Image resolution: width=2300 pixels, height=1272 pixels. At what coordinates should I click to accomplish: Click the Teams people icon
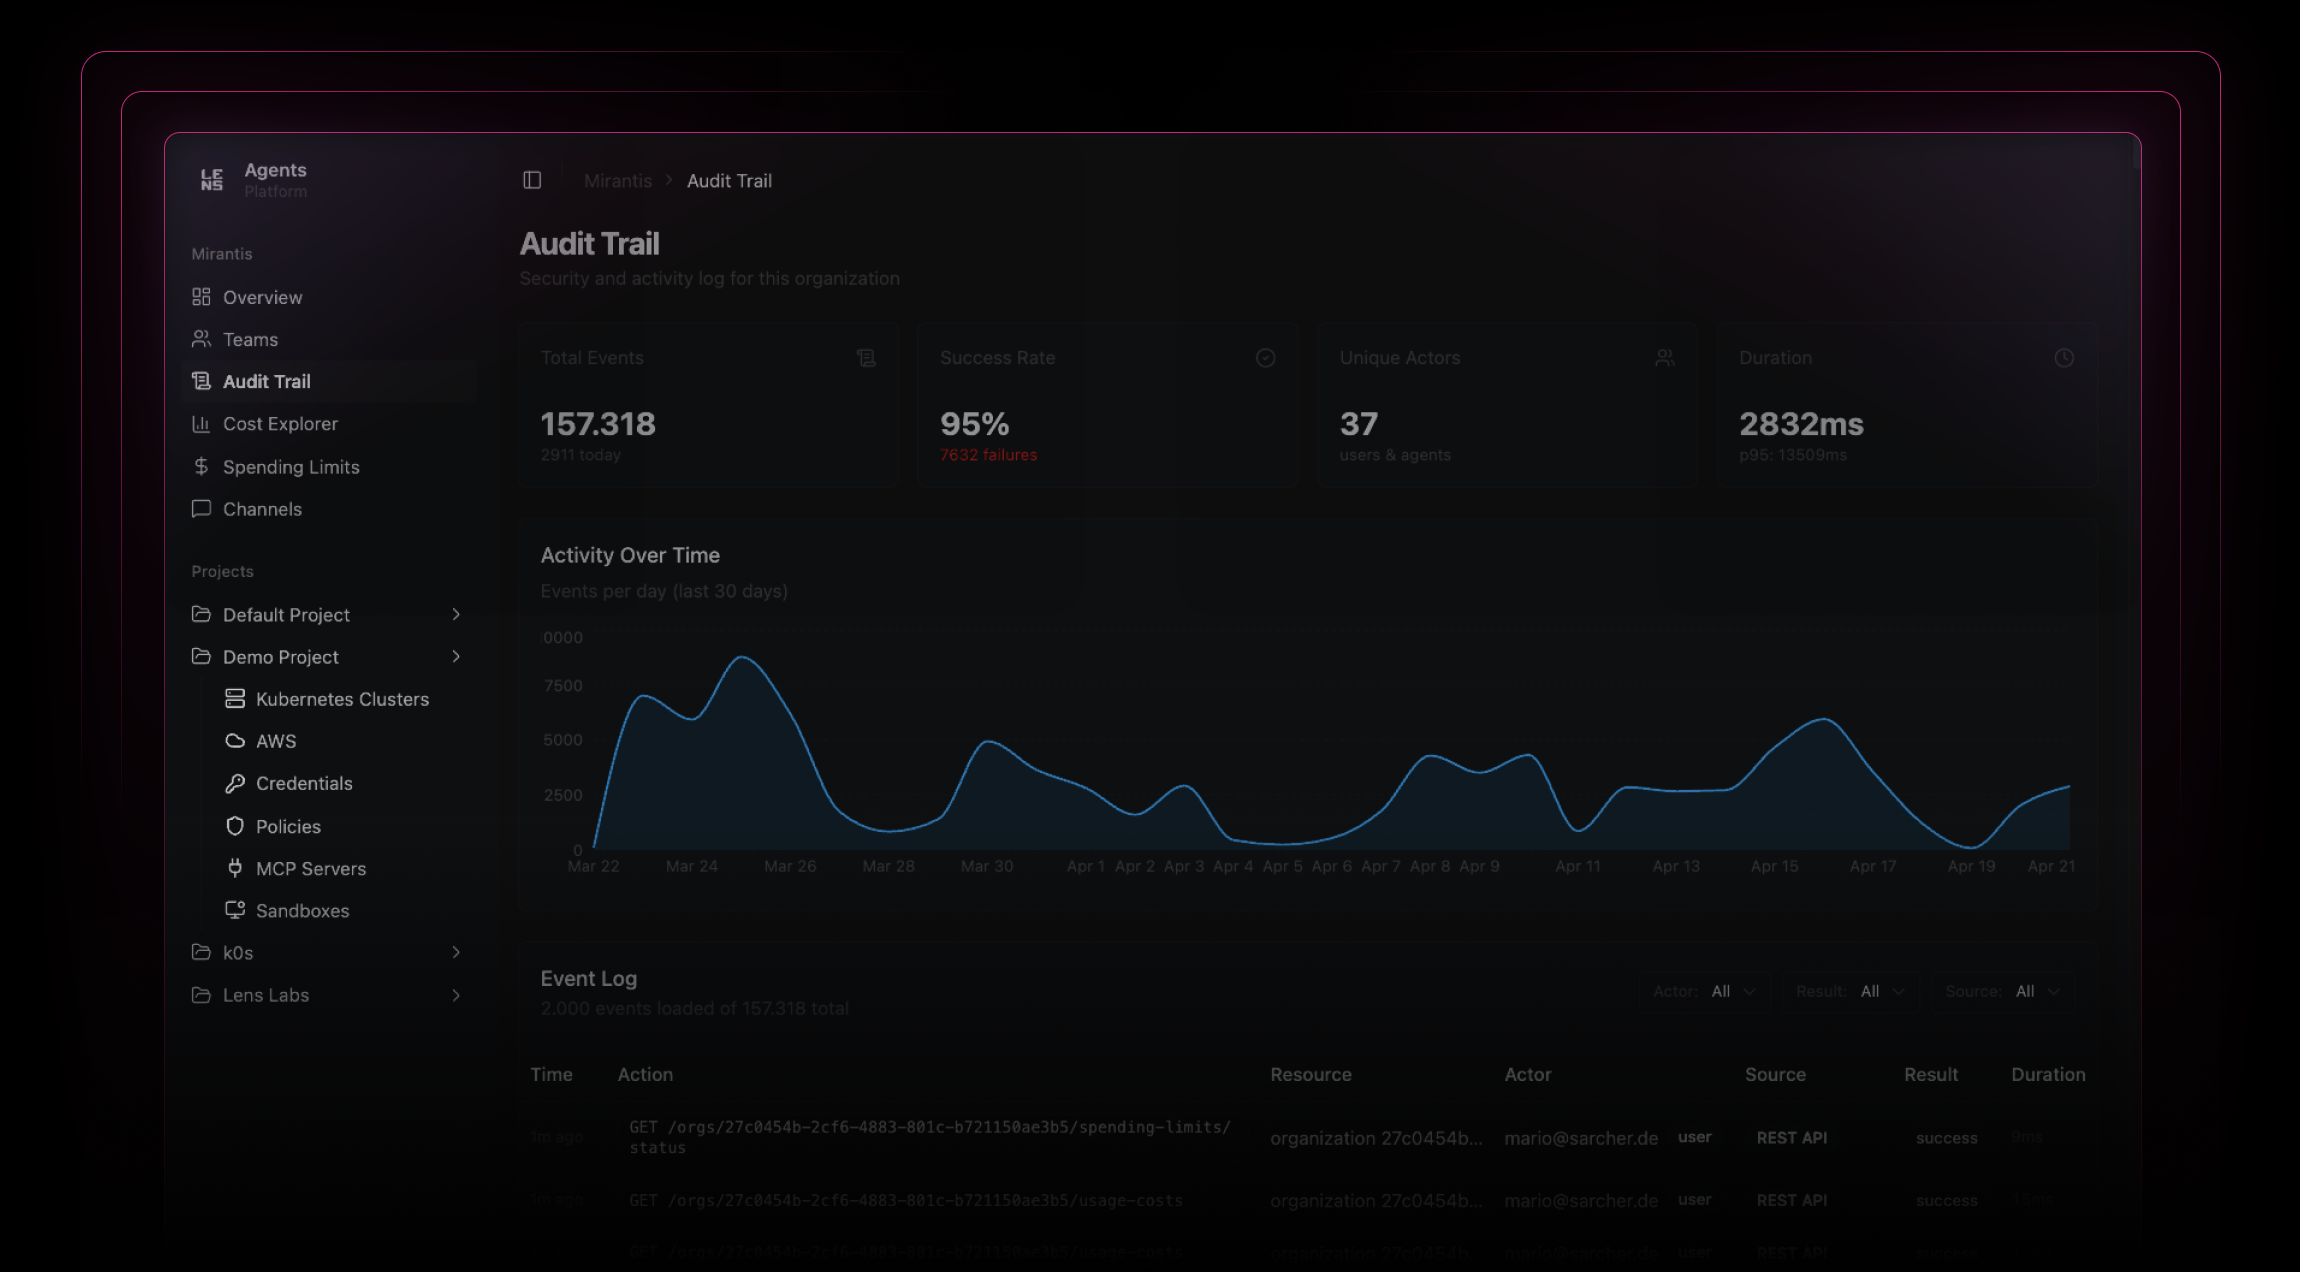pos(201,339)
